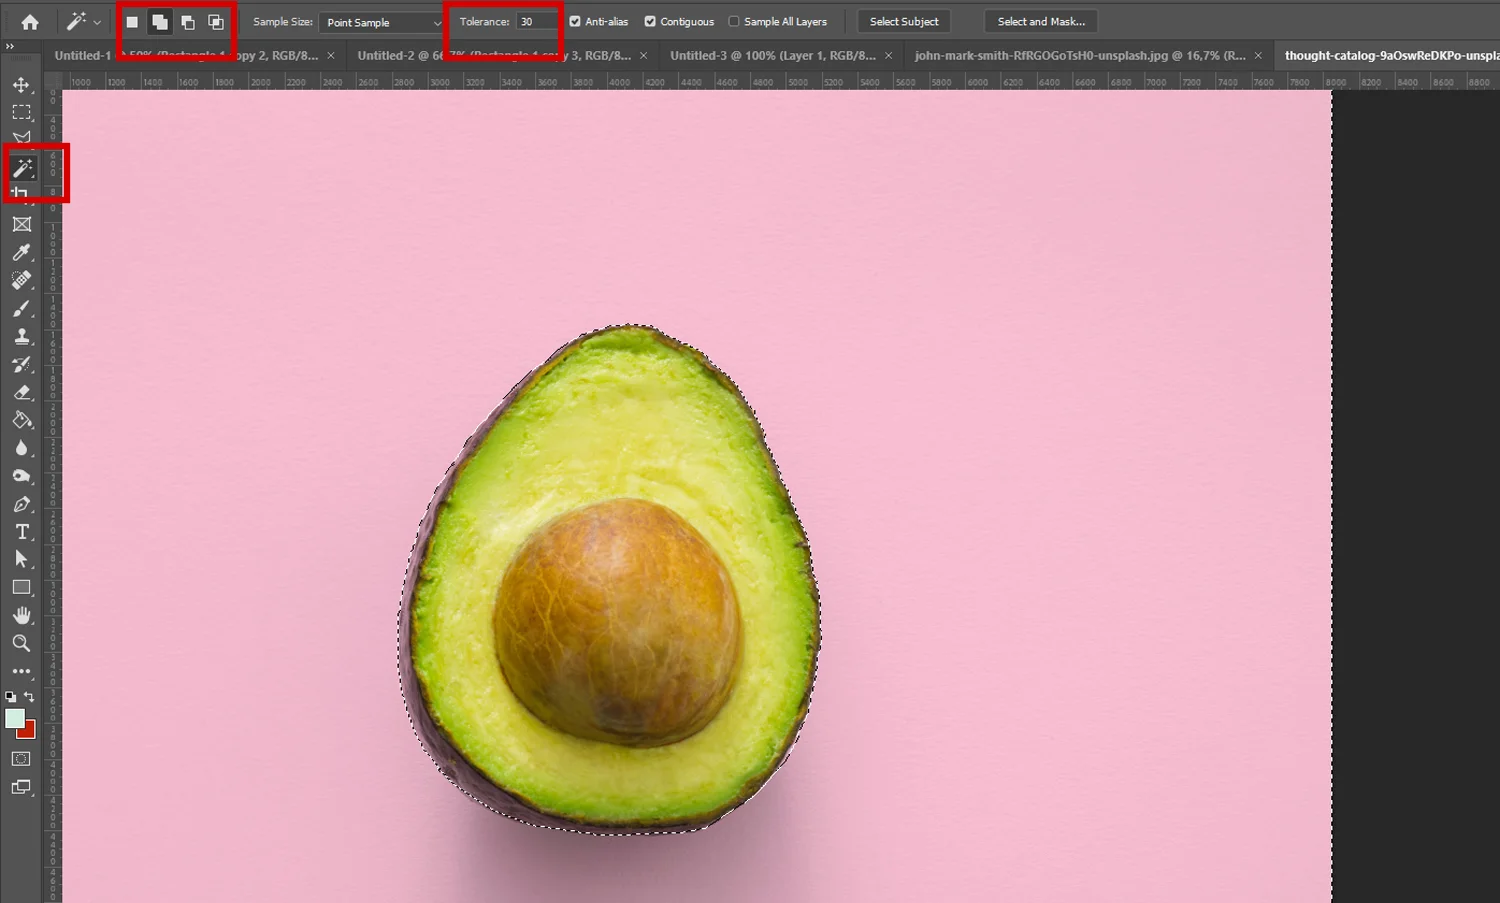1500x903 pixels.
Task: Toggle Quick Mask mode icon
Action: [x=21, y=759]
